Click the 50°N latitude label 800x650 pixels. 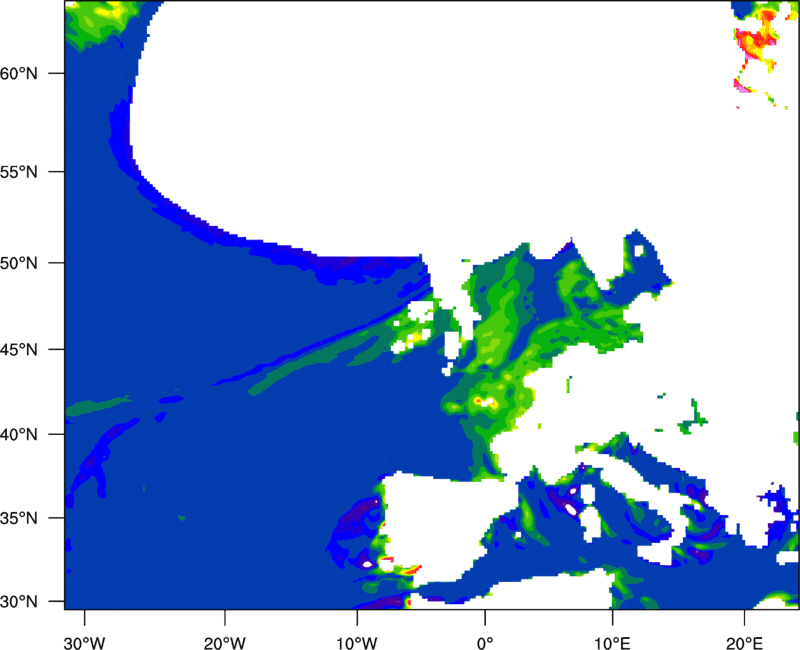pos(19,263)
